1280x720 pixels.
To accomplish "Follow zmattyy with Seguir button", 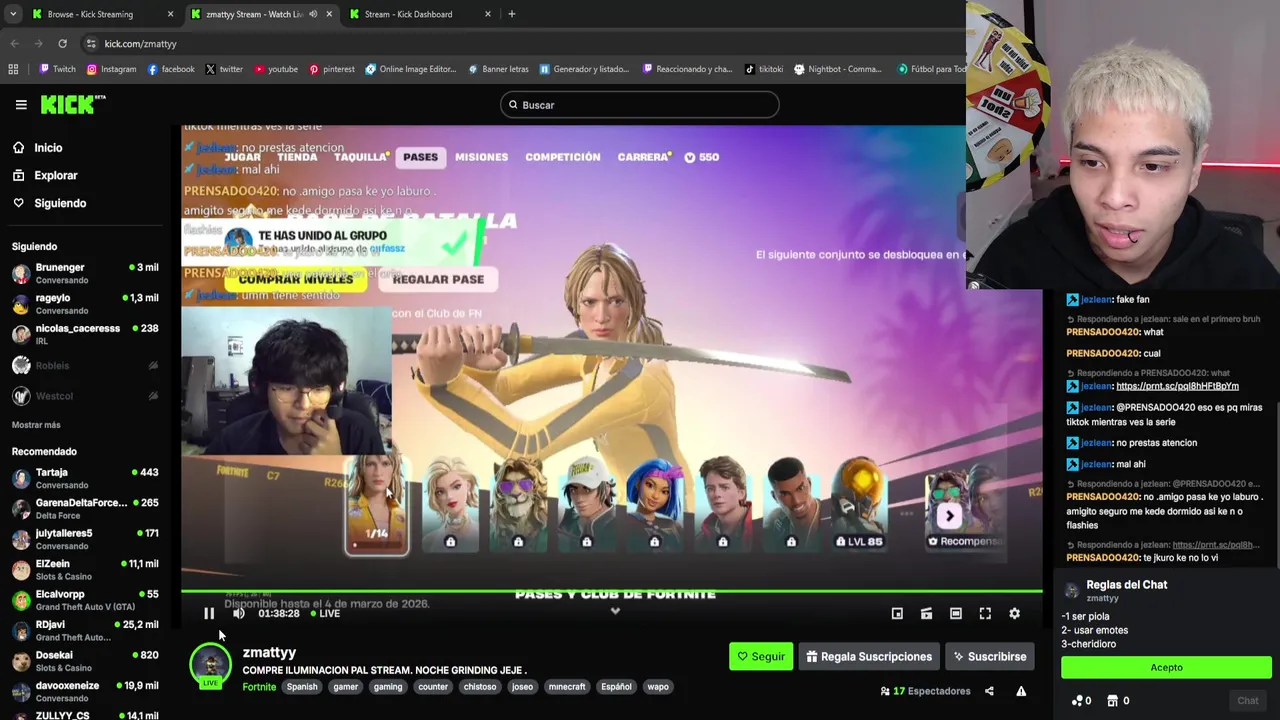I will tap(761, 656).
